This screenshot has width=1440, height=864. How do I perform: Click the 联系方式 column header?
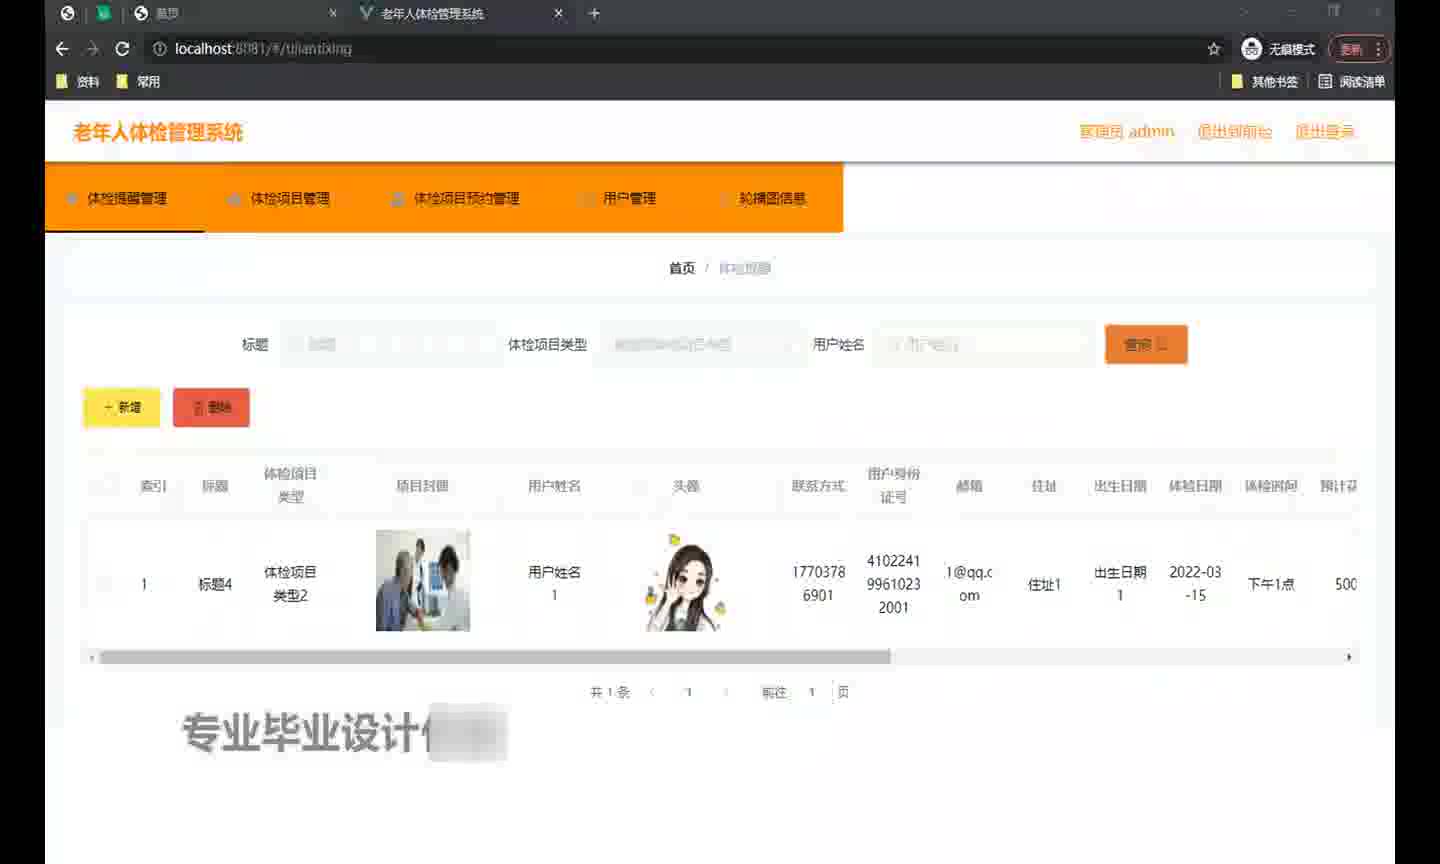(818, 486)
